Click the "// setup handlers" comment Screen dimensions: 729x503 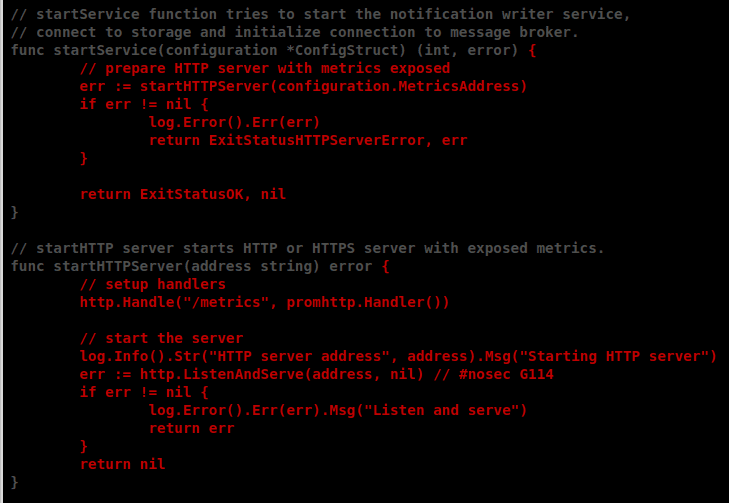coord(153,284)
